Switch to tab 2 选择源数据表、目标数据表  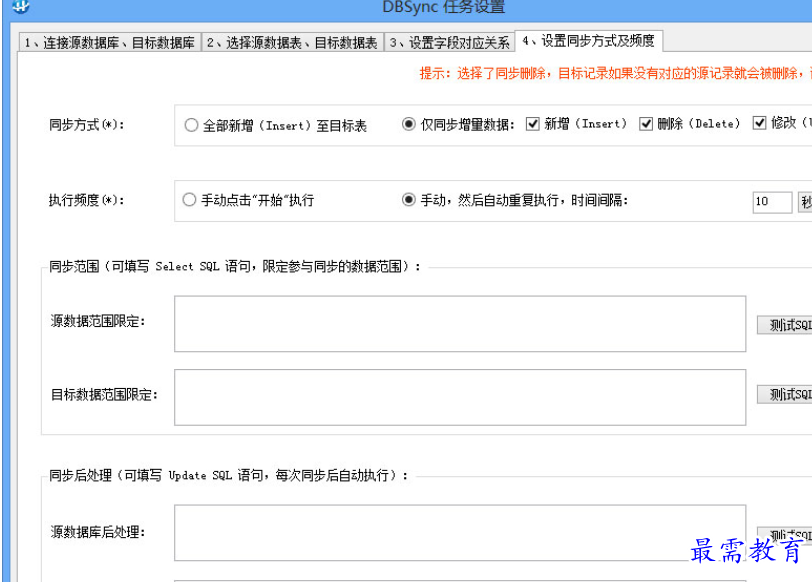(x=293, y=42)
